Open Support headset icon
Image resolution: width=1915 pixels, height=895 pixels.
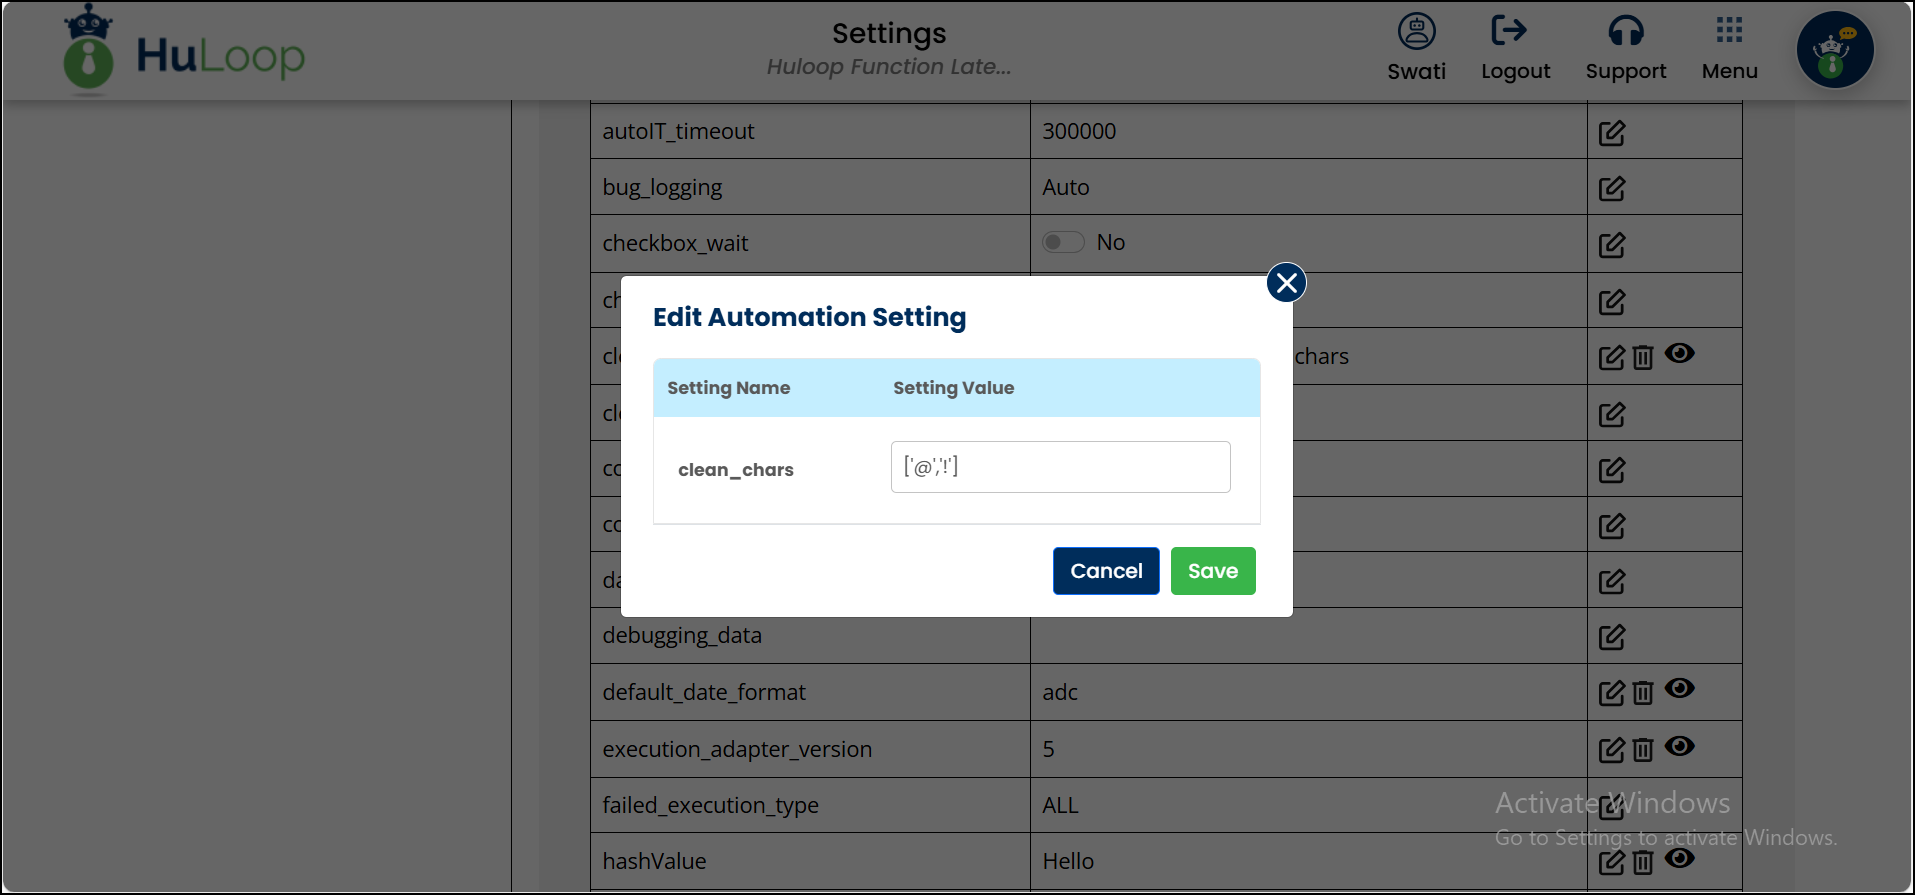click(1625, 31)
